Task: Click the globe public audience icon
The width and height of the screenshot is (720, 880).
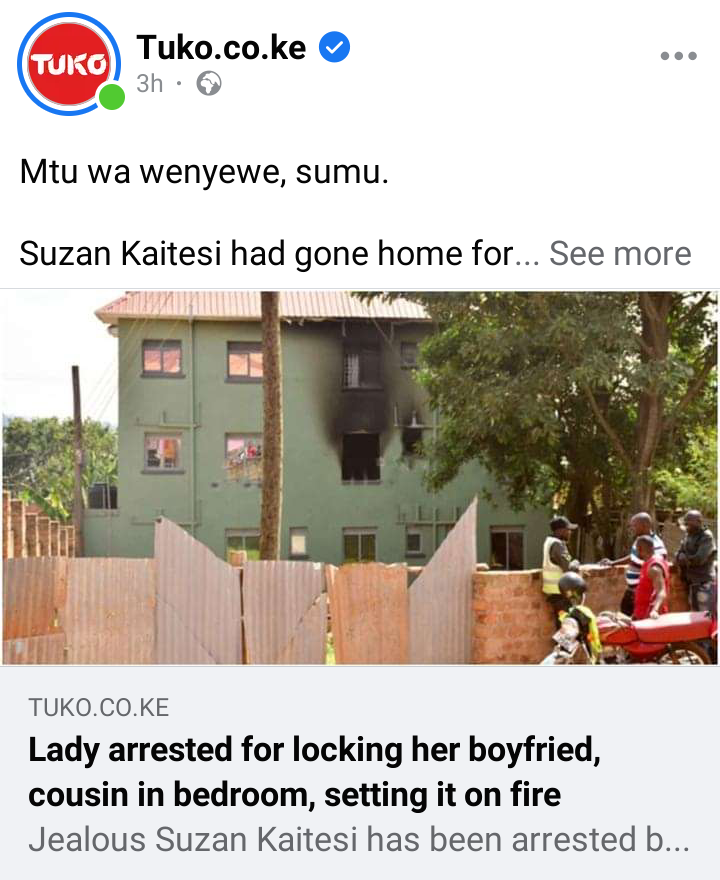Action: 209,84
